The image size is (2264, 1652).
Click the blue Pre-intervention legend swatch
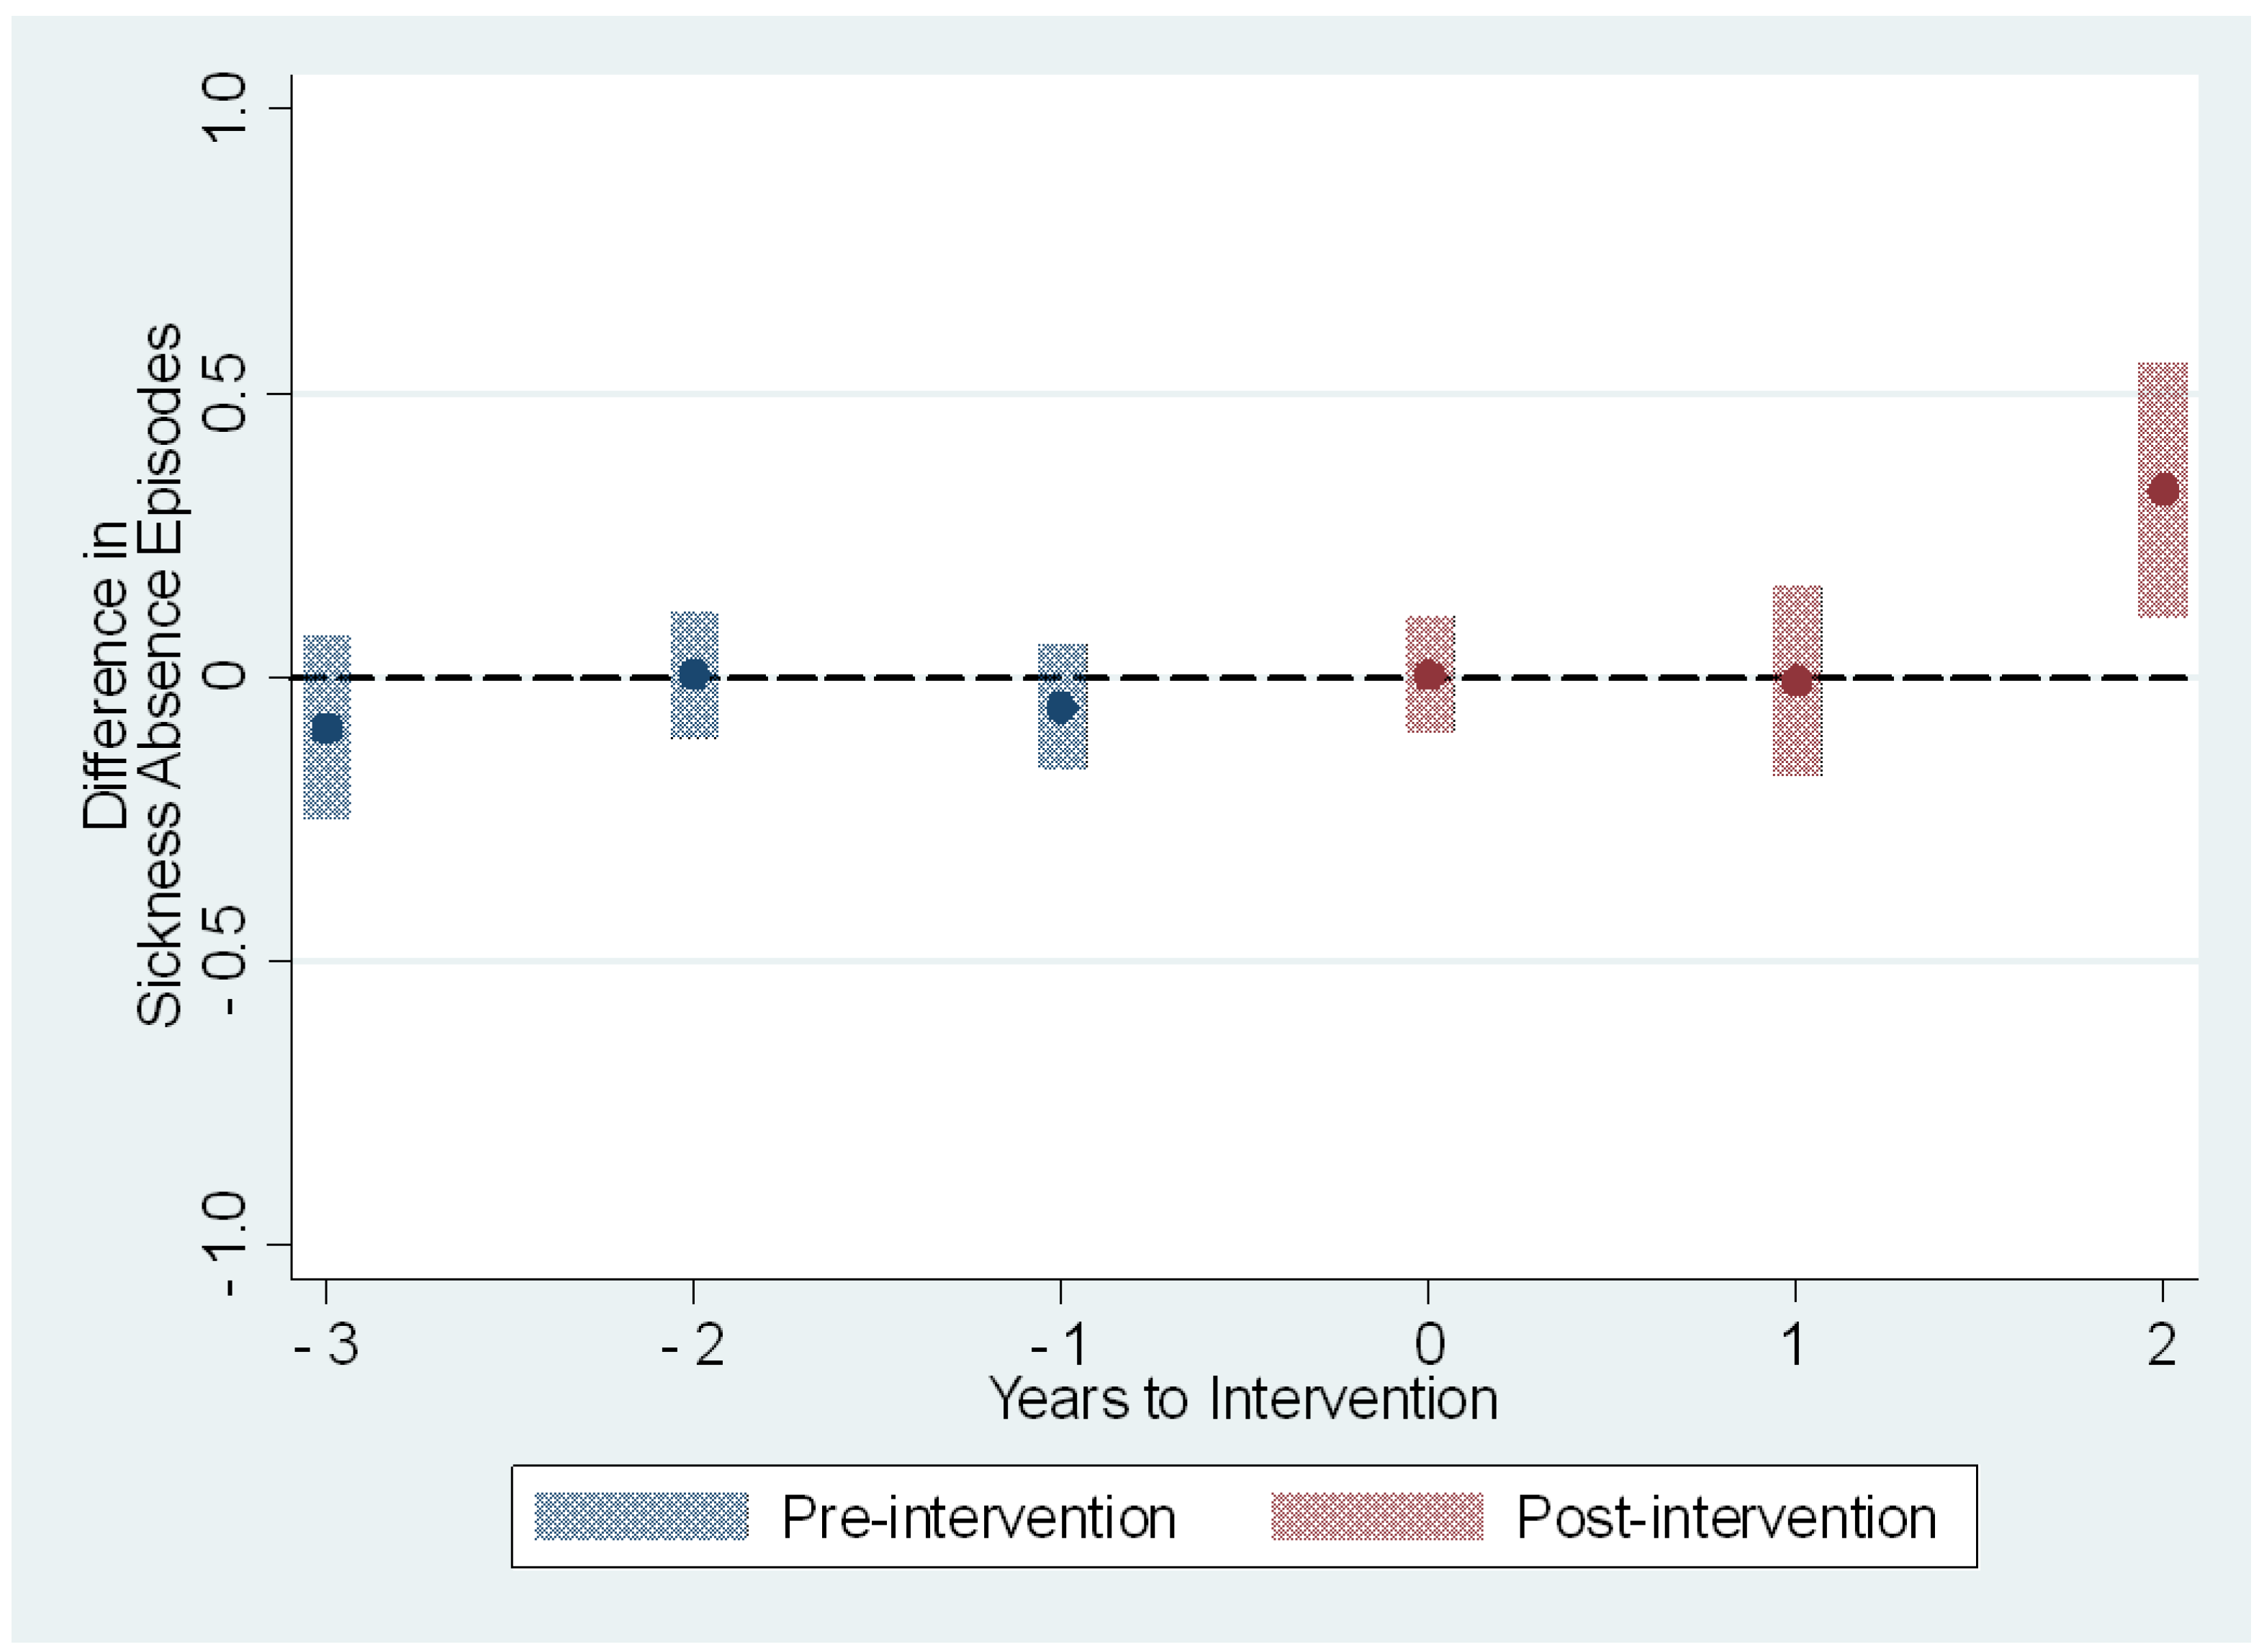click(641, 1517)
